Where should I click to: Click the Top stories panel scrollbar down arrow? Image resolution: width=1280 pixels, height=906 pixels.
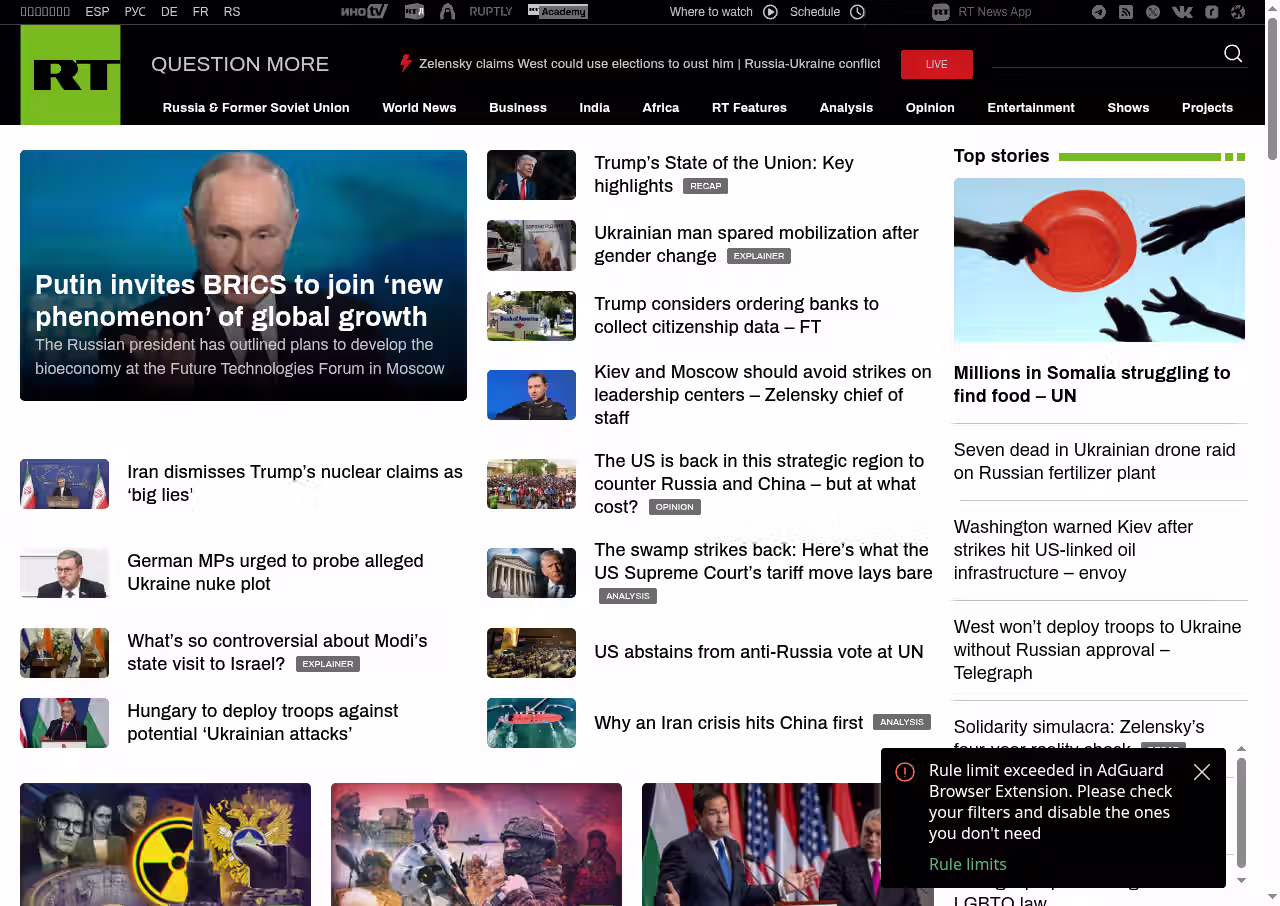tap(1242, 880)
